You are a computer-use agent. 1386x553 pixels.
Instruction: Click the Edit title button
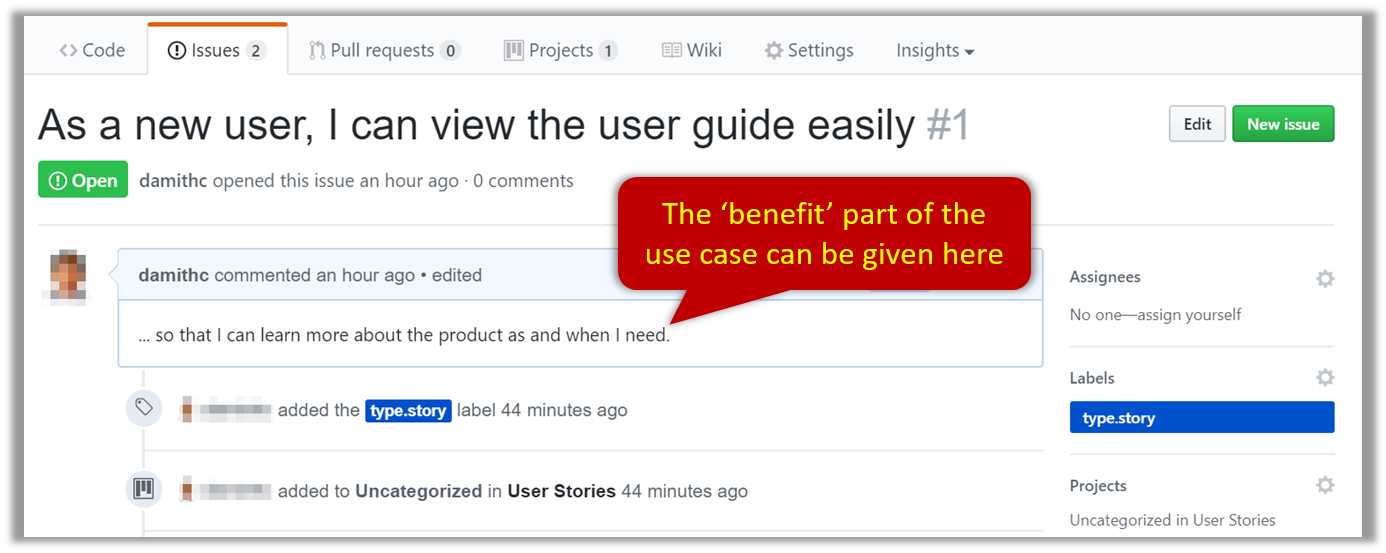point(1197,124)
